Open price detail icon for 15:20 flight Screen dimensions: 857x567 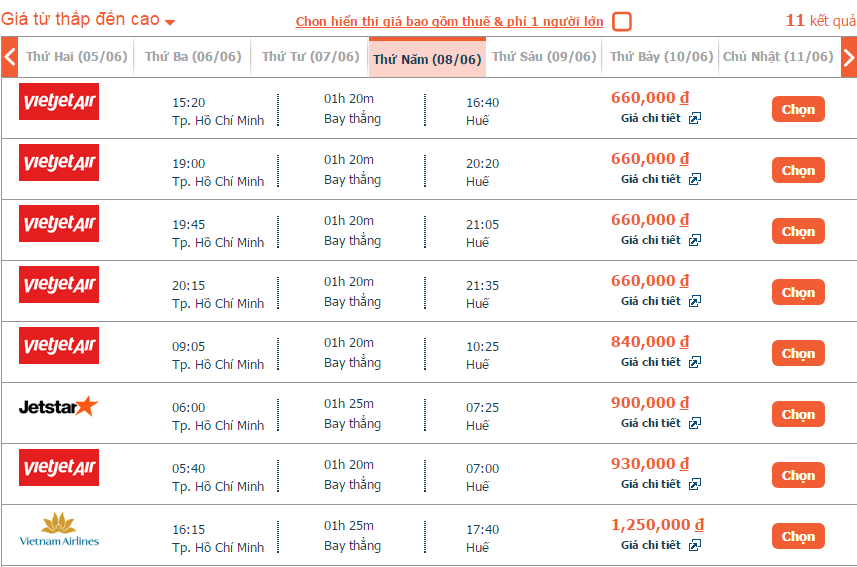point(695,118)
